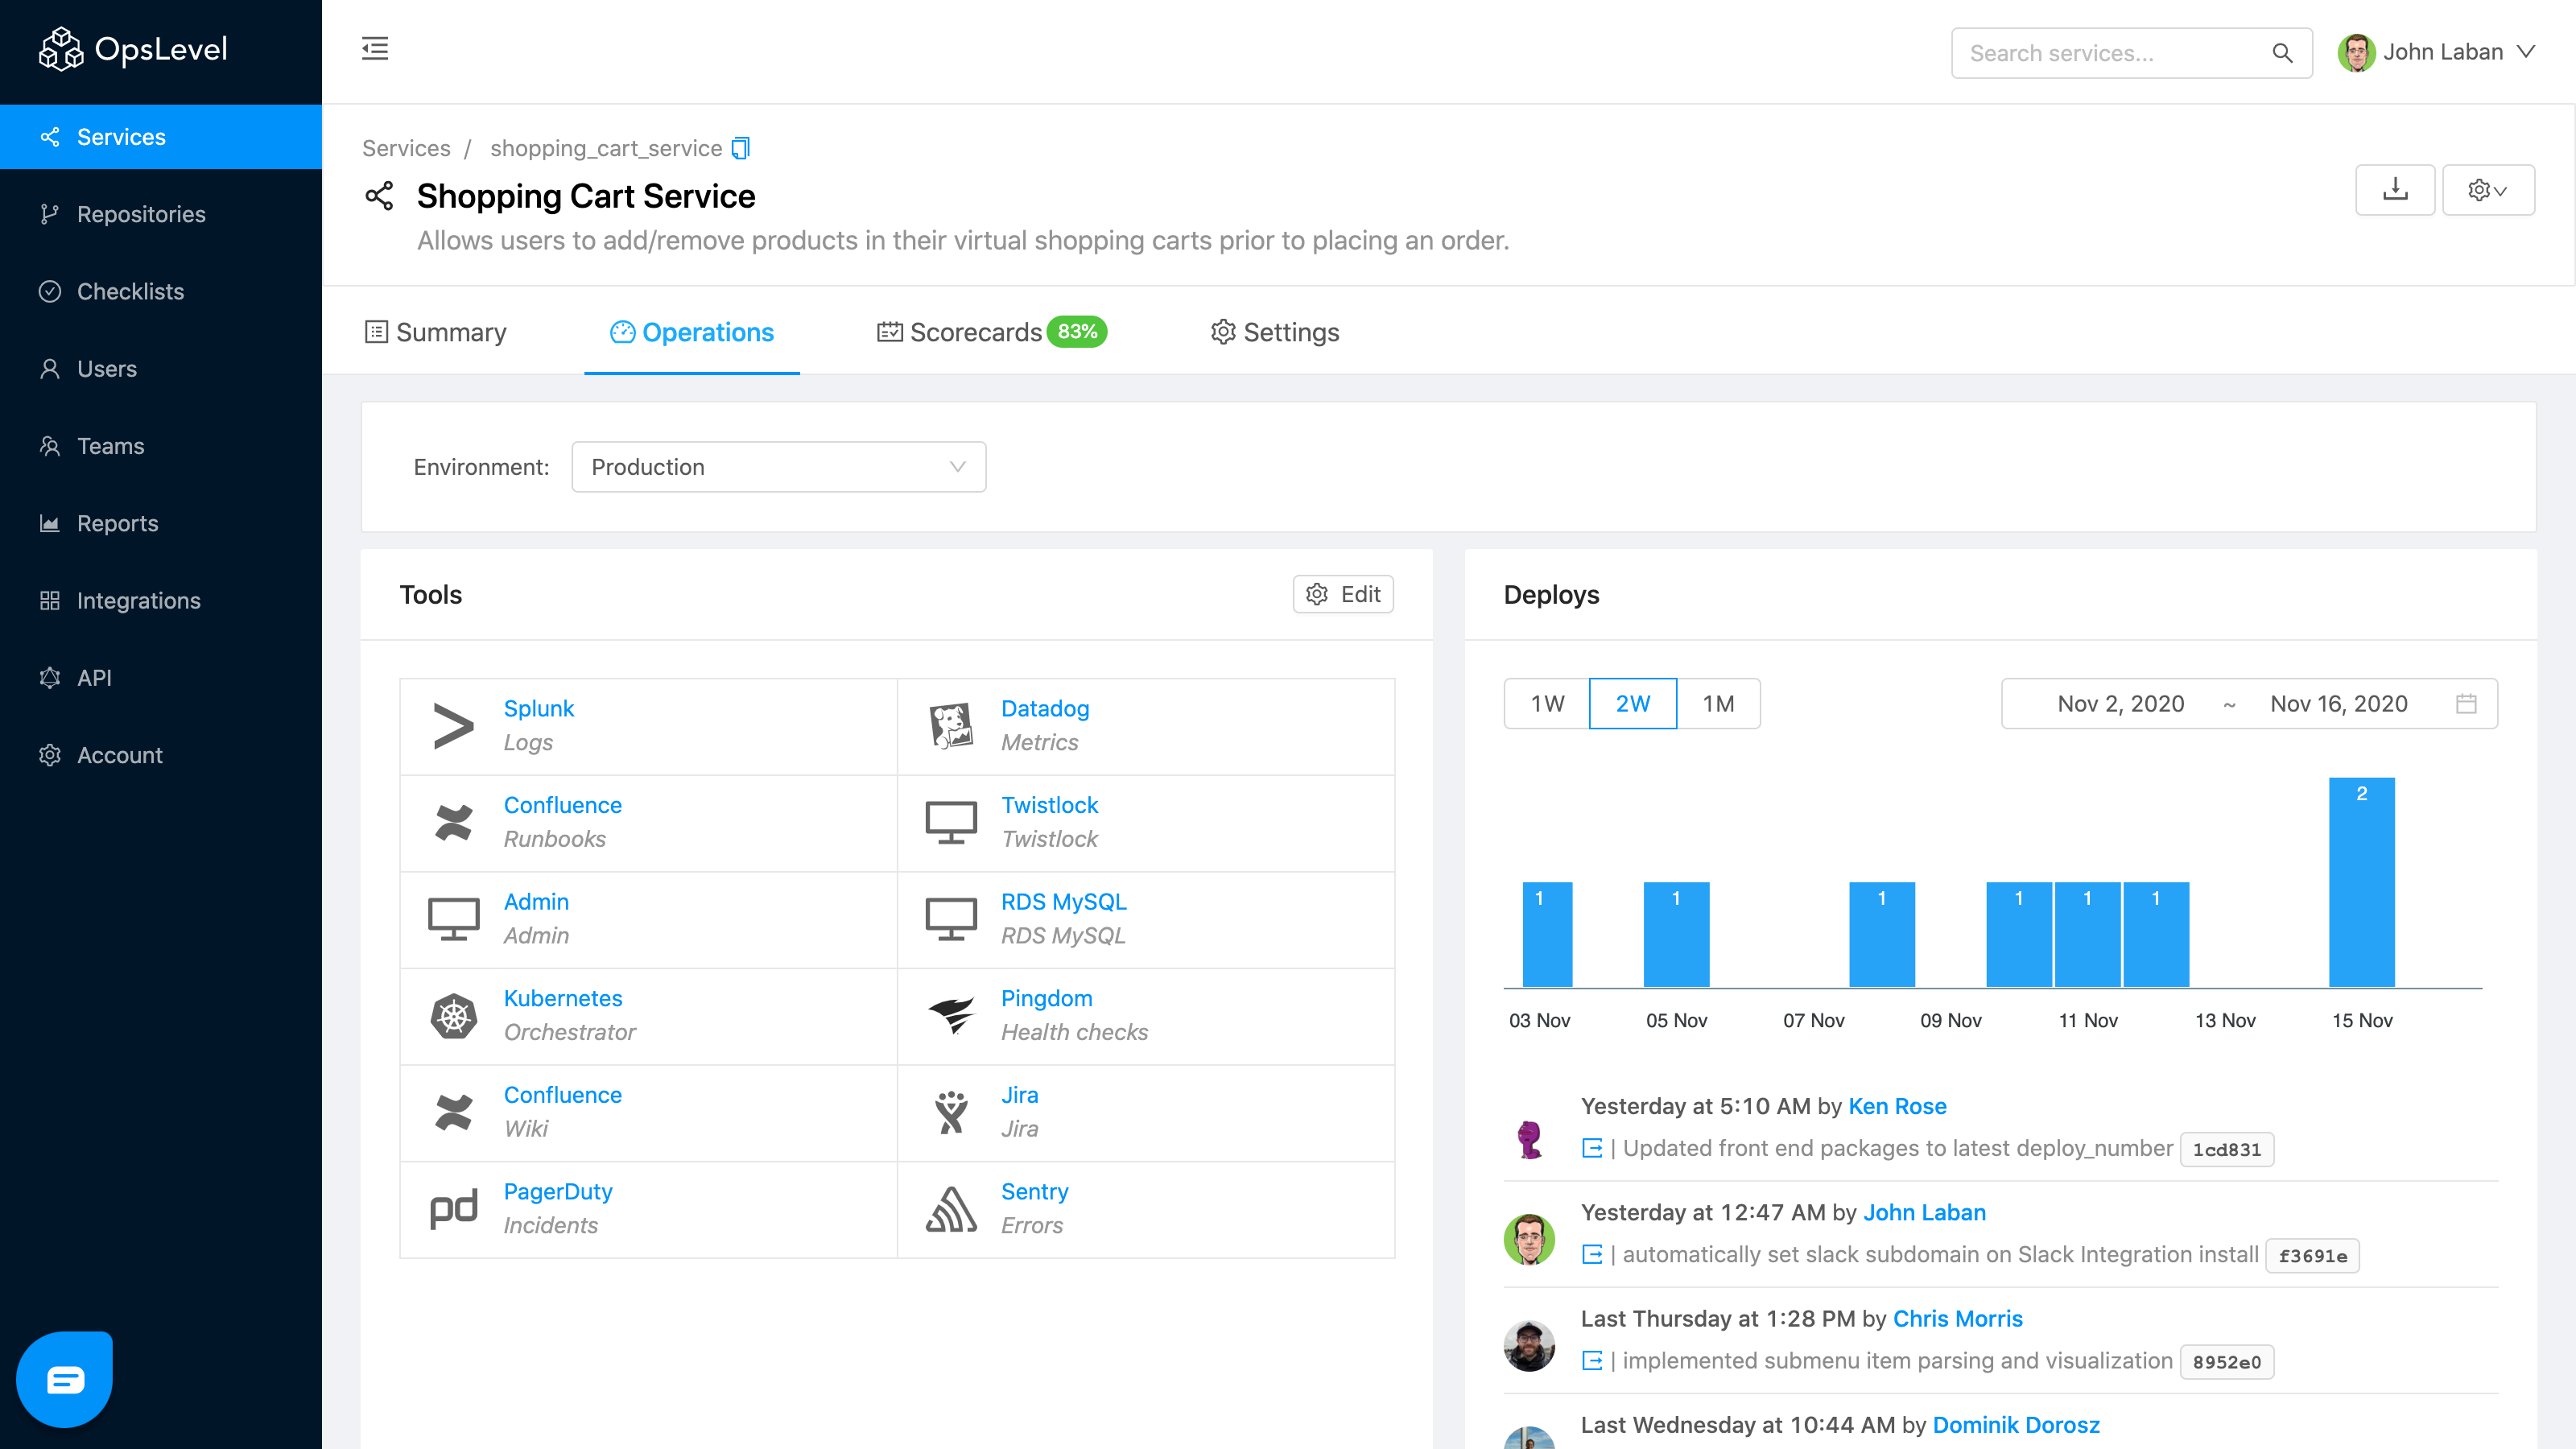Screen dimensions: 2576x1449
Task: Select the 1M deploy range
Action: coord(1718,704)
